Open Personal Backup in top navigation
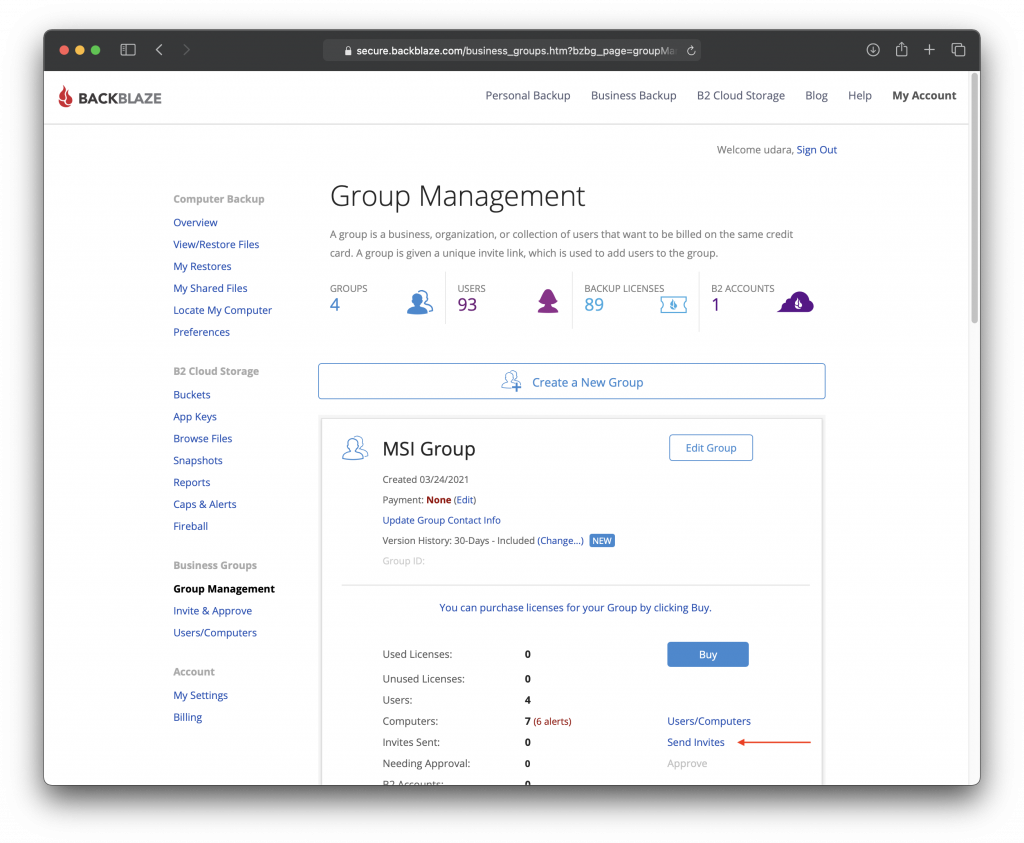1024x843 pixels. (528, 95)
